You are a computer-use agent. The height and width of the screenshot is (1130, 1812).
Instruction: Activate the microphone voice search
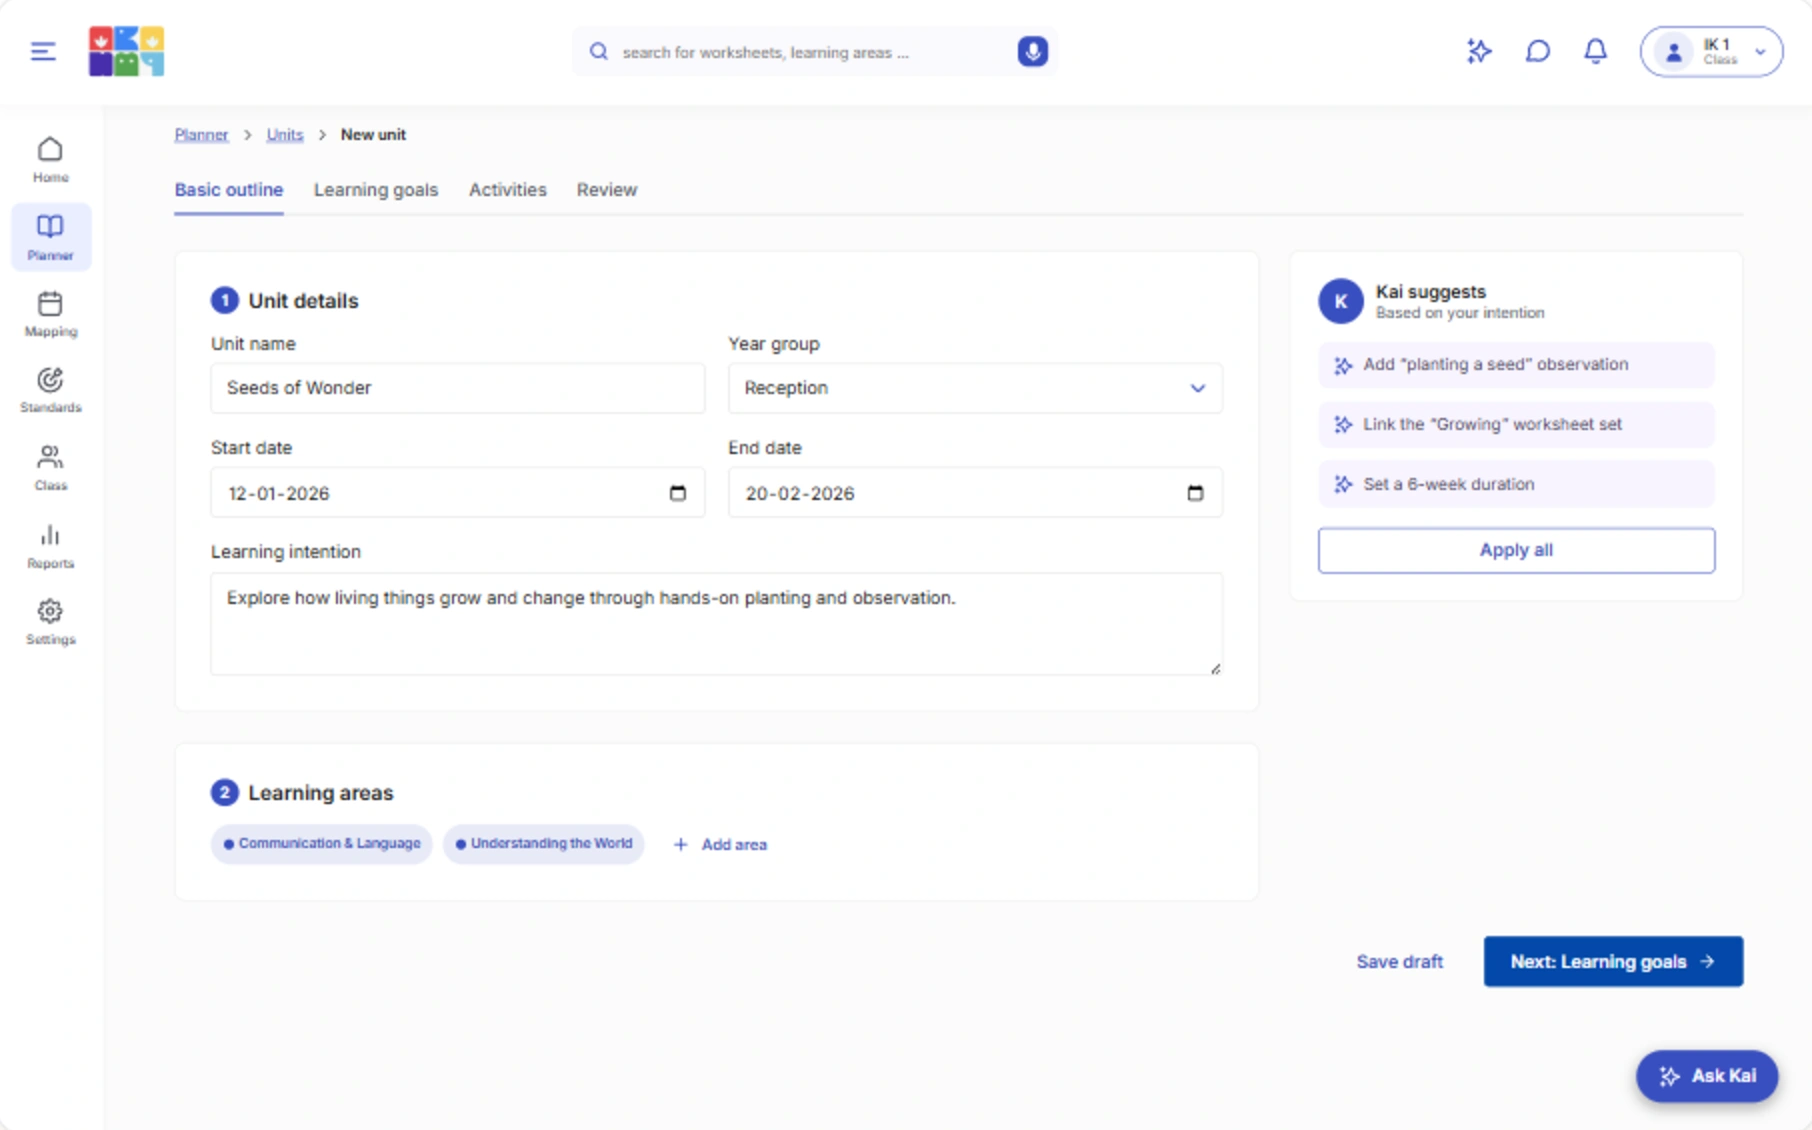tap(1032, 51)
